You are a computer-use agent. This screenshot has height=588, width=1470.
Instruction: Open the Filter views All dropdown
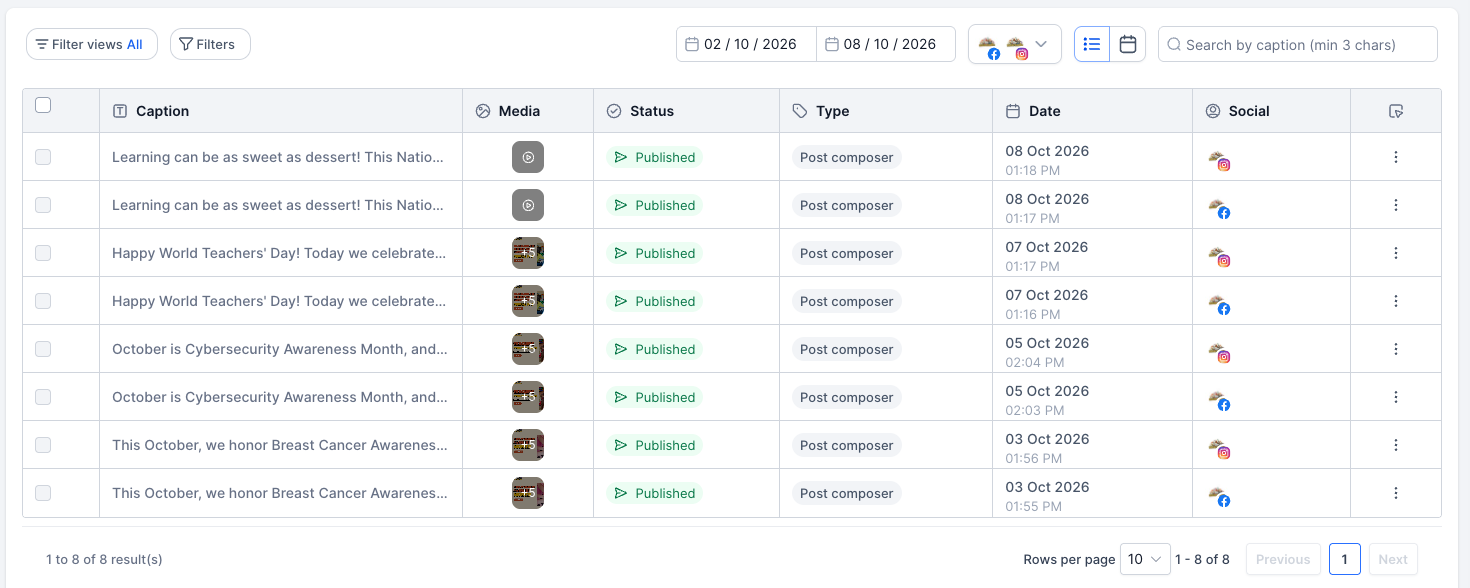pos(92,44)
